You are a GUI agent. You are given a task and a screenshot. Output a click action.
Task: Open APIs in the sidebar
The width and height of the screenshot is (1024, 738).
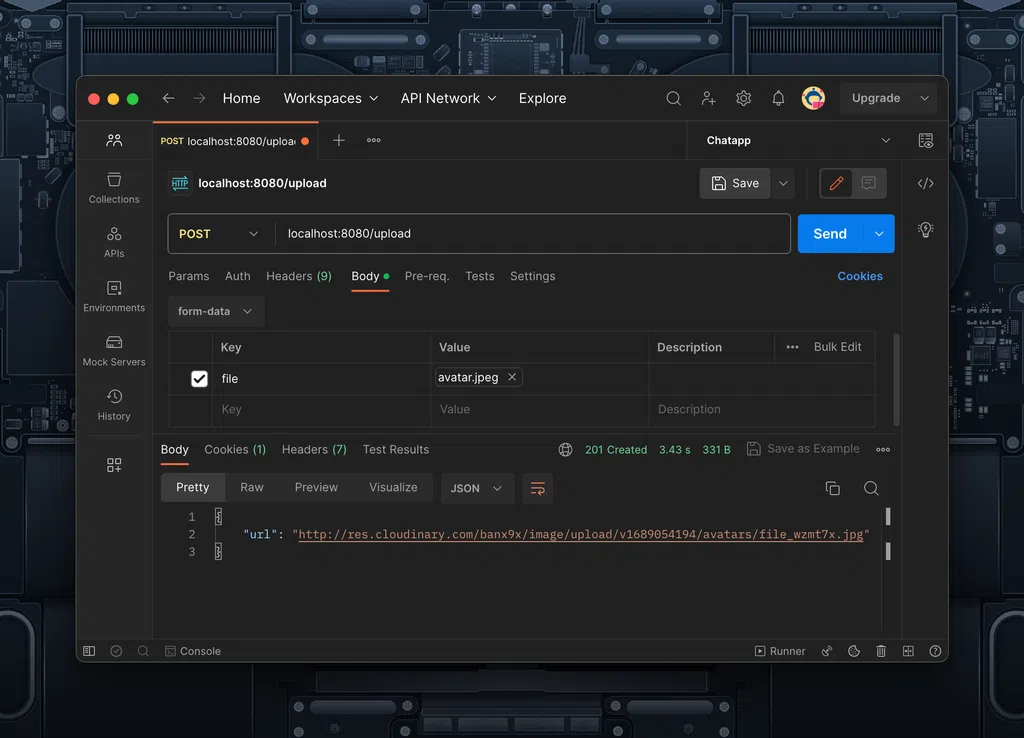pos(114,242)
